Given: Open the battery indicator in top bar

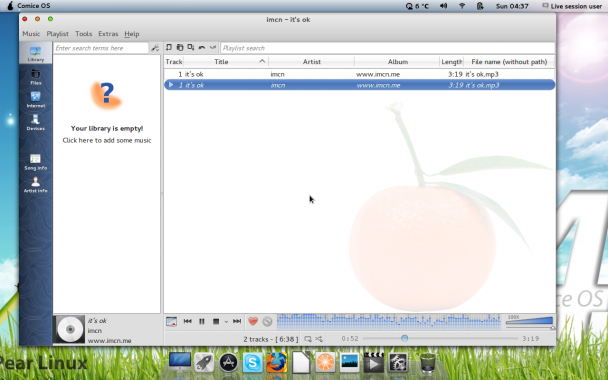Looking at the screenshot, I should [x=480, y=6].
